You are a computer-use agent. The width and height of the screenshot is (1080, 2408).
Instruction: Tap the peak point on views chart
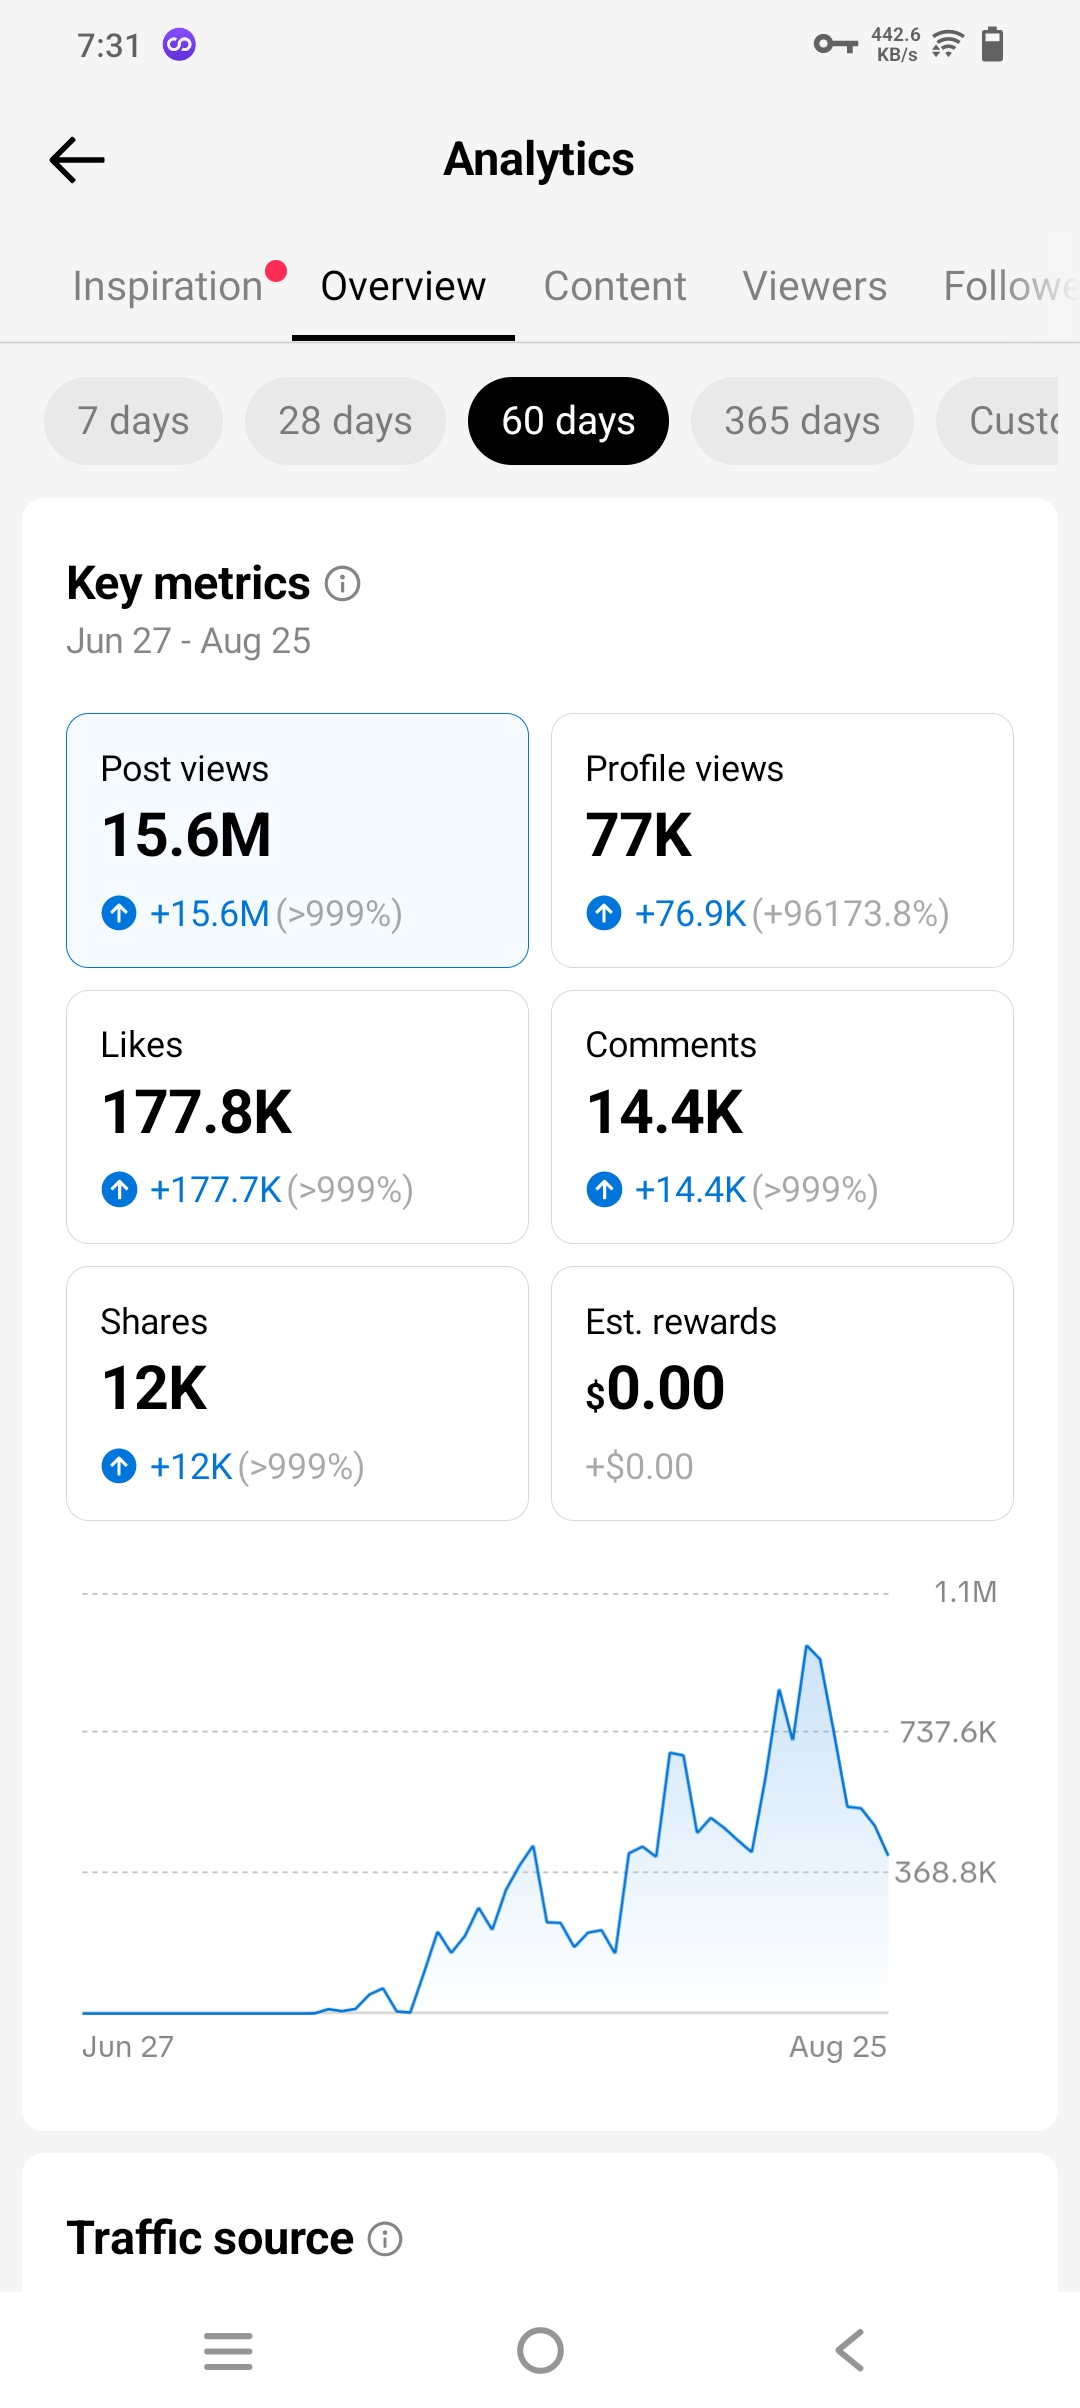tap(807, 1645)
